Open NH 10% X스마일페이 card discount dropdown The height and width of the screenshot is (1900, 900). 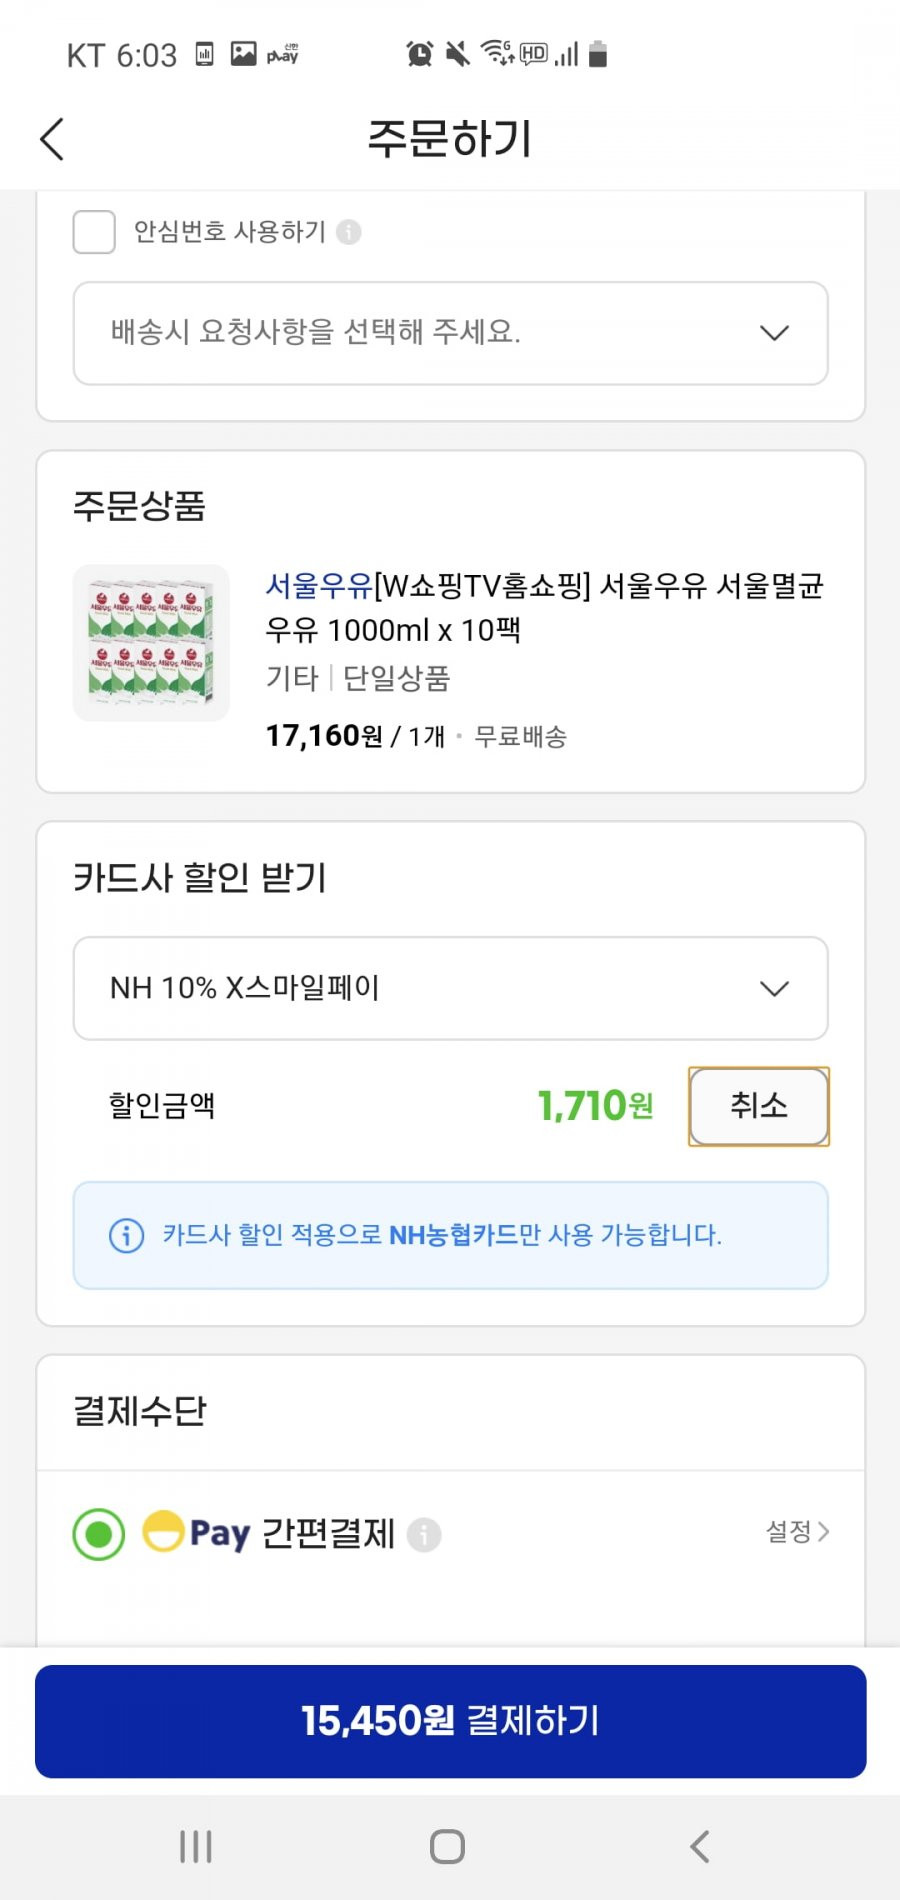coord(451,988)
